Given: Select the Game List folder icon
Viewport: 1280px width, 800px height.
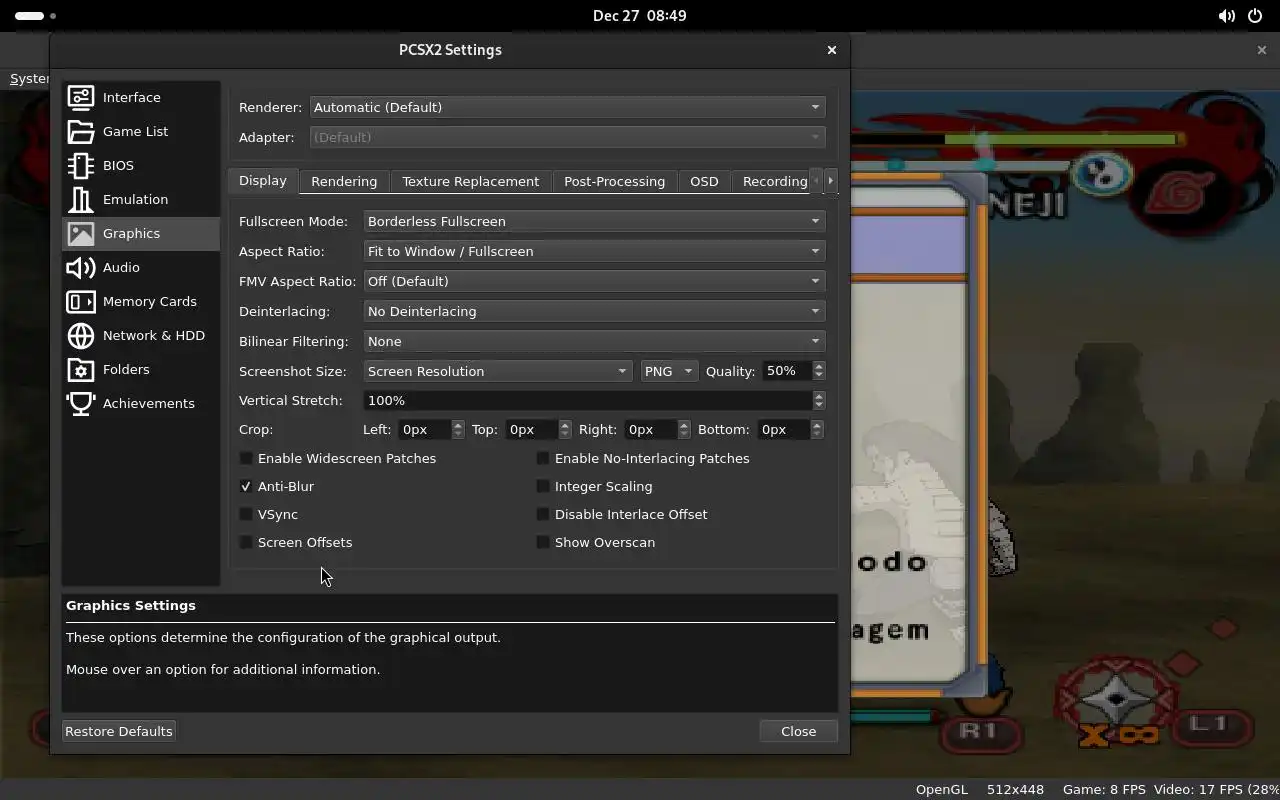Looking at the screenshot, I should pos(80,131).
